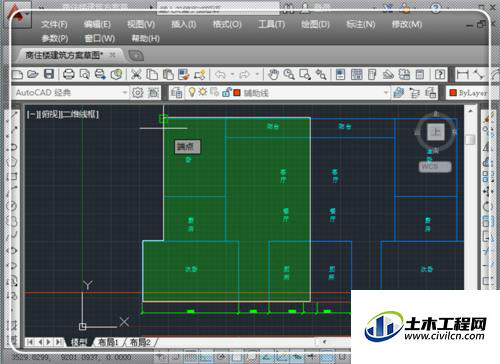Click the New drawing icon
500x364 pixels.
(17, 74)
